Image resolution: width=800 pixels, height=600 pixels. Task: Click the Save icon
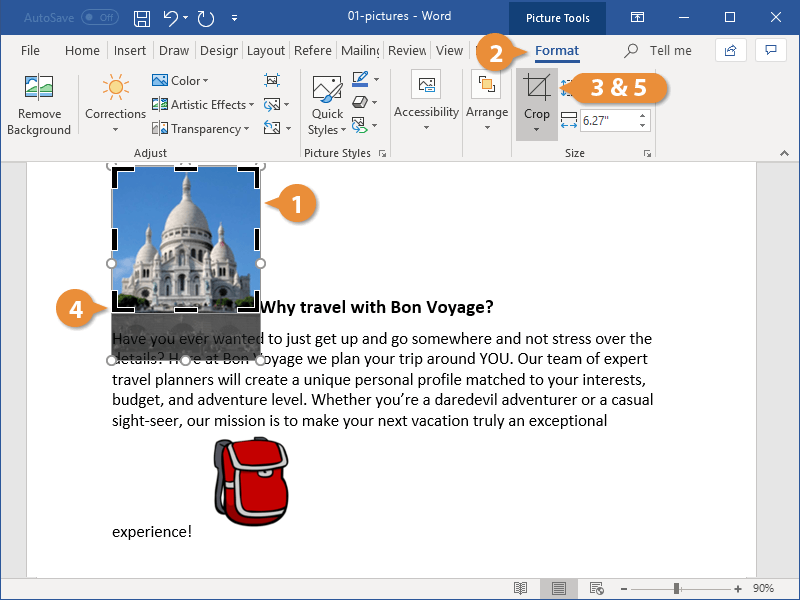point(140,18)
